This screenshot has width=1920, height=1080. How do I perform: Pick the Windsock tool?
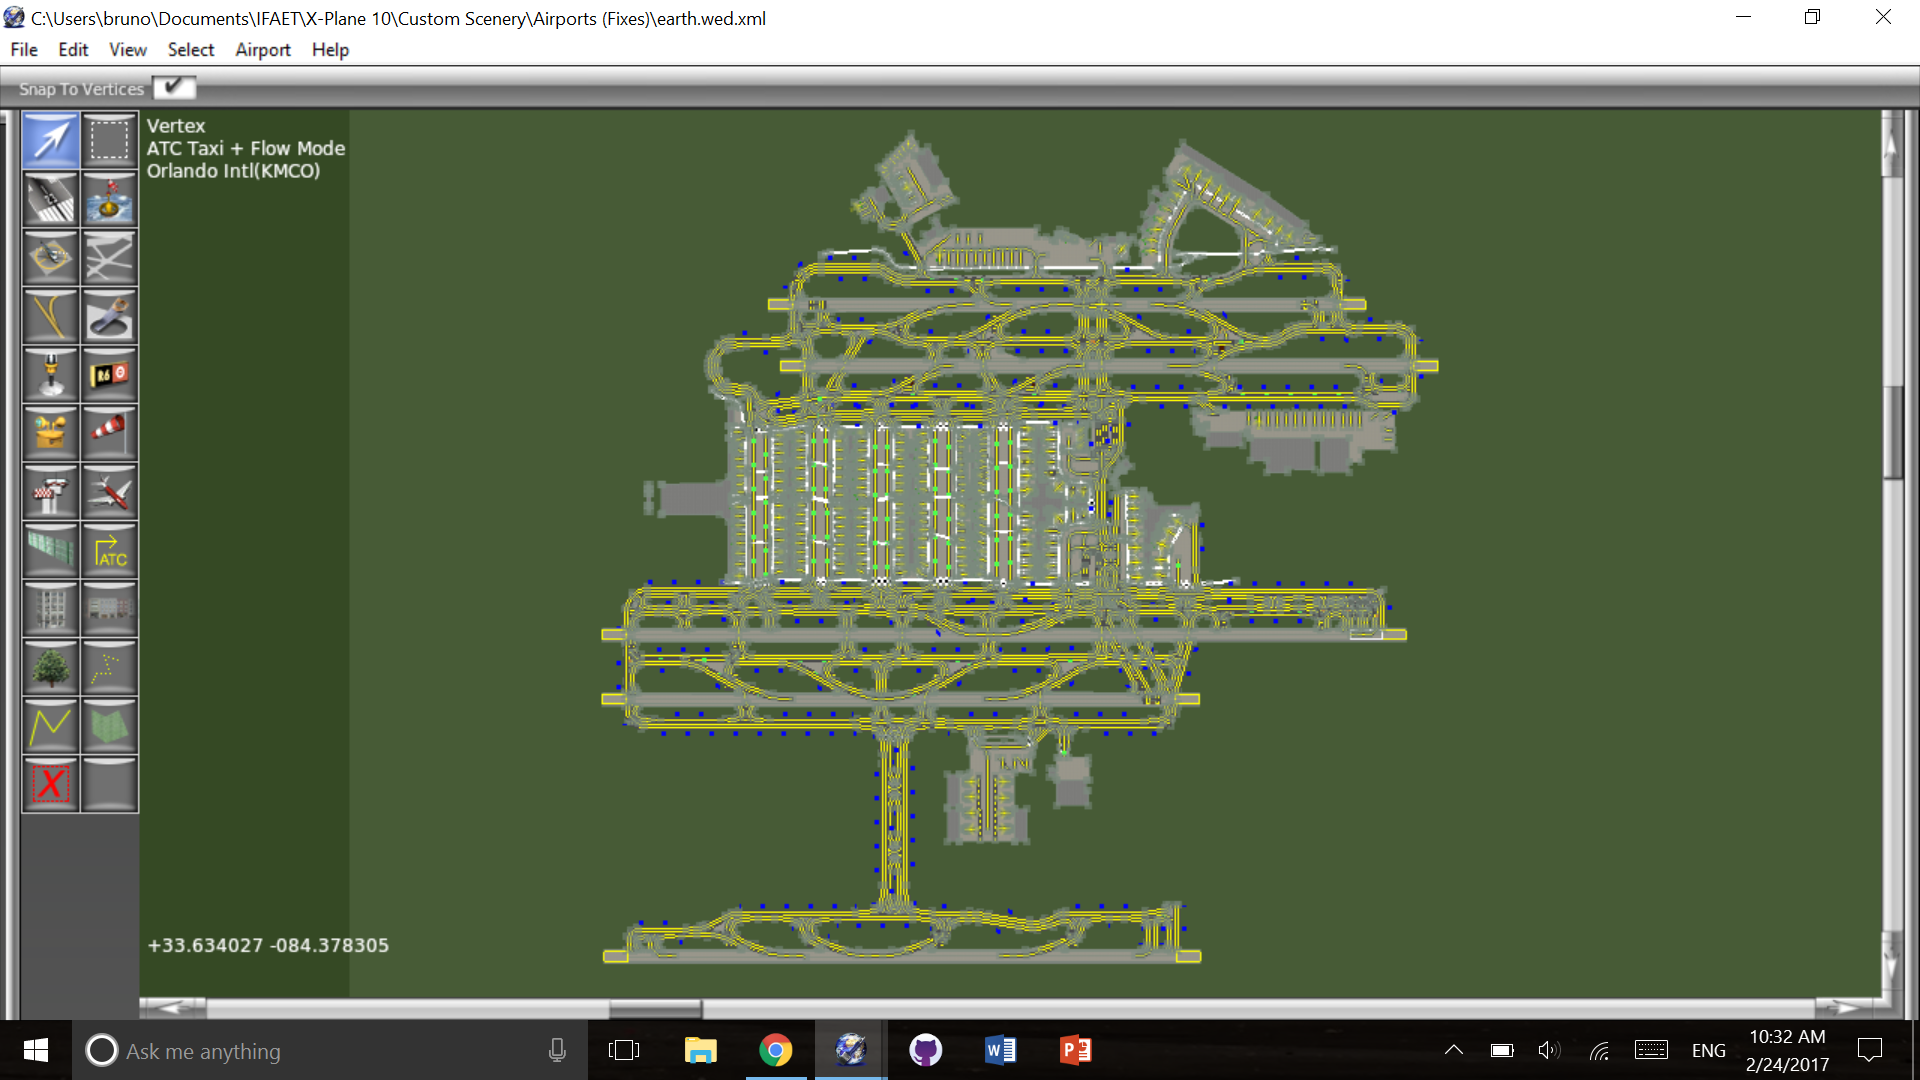coord(109,432)
